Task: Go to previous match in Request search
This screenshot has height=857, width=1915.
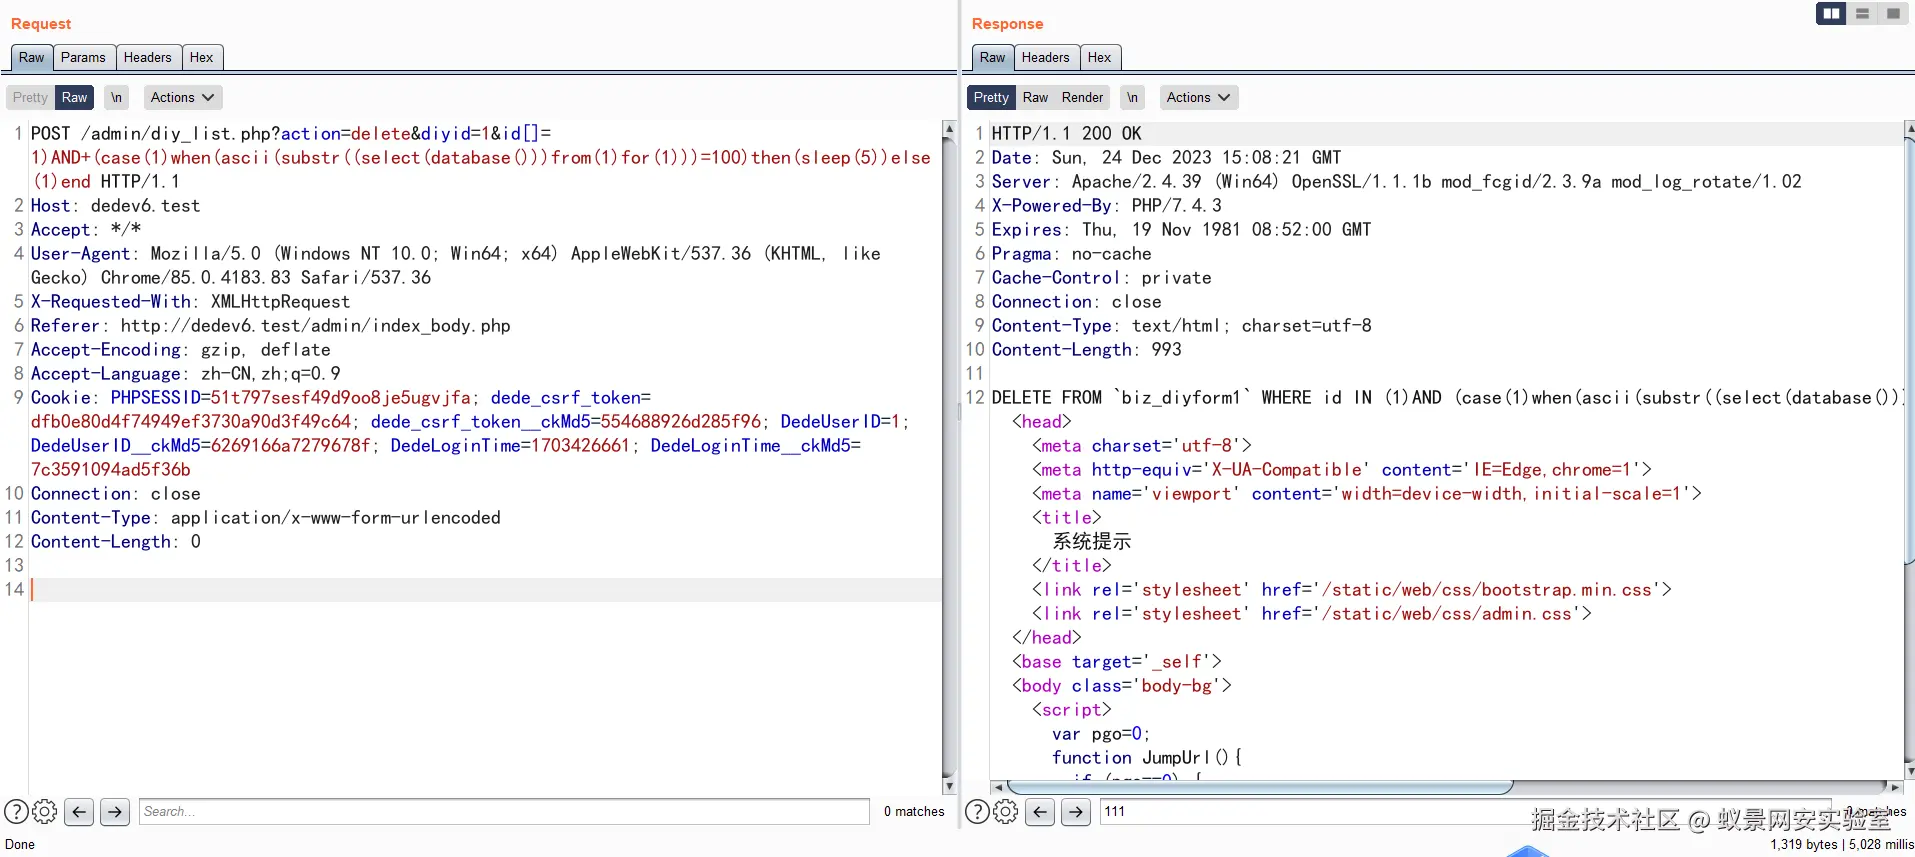Action: pos(79,811)
